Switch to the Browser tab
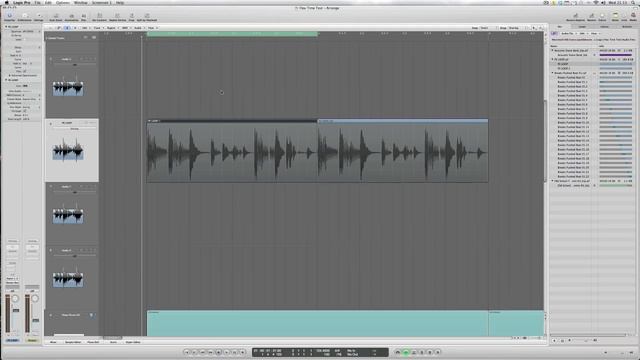 626,27
